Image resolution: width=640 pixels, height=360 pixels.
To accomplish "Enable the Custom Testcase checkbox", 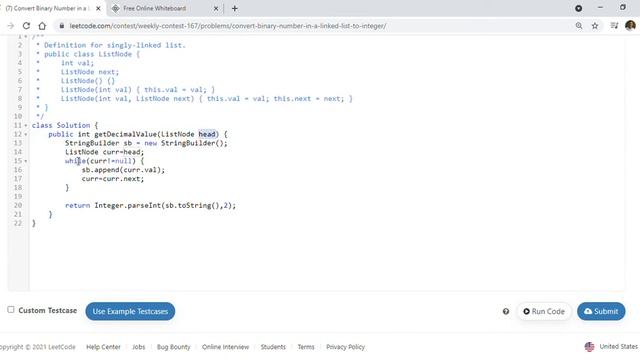I will (x=11, y=310).
